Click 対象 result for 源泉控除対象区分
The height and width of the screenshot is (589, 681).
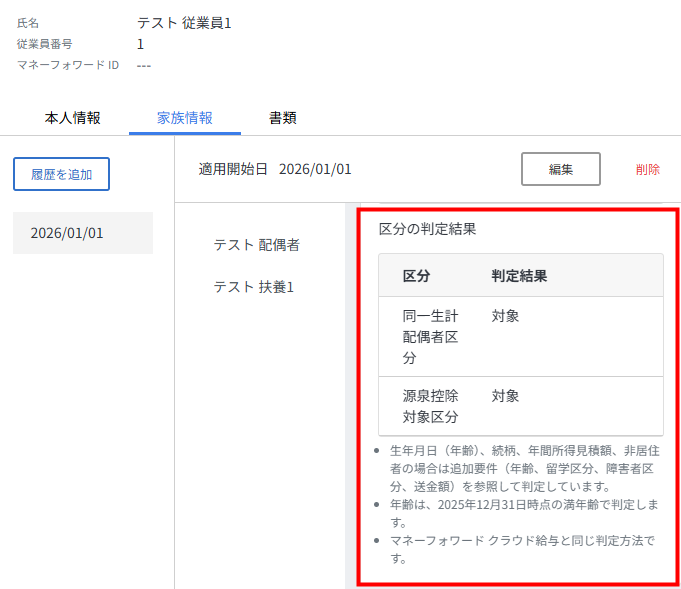pos(505,396)
